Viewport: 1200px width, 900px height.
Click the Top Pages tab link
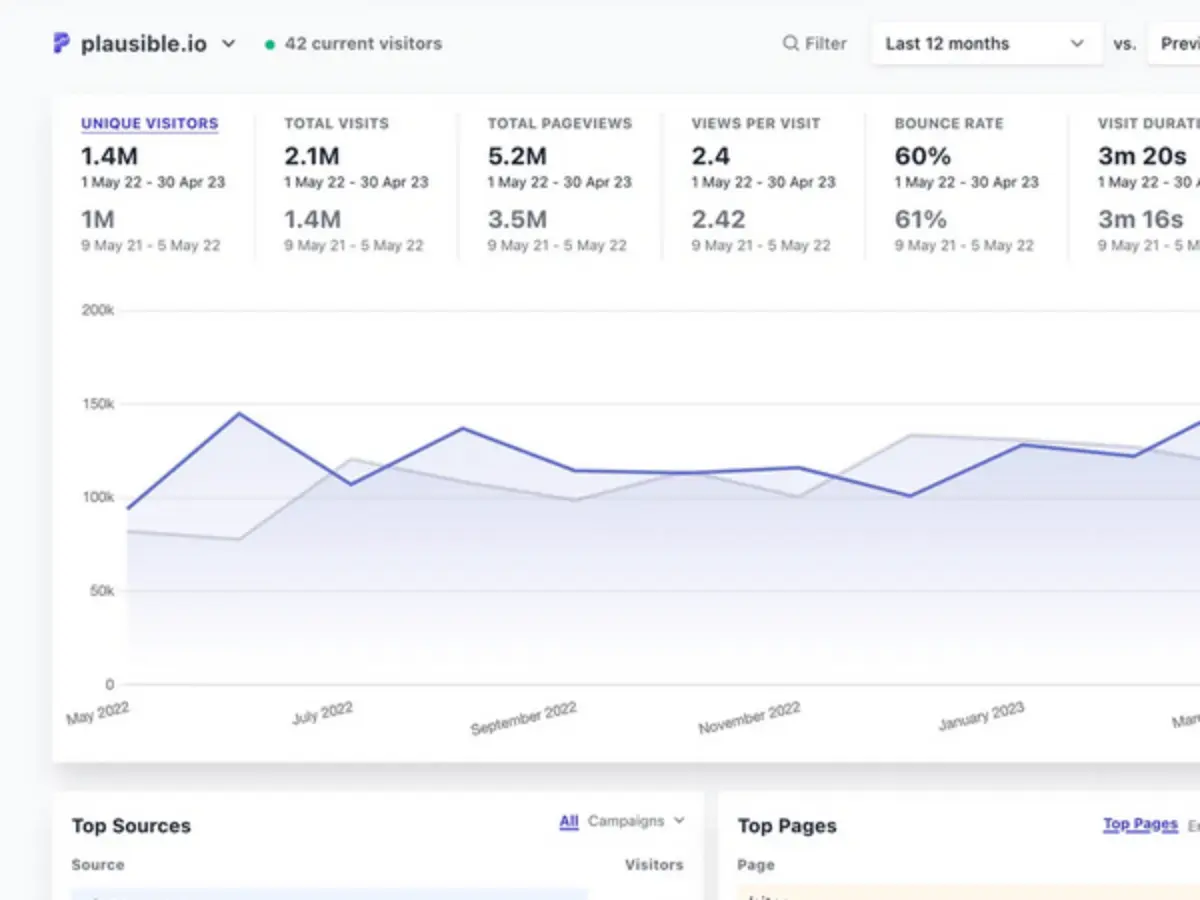1140,824
